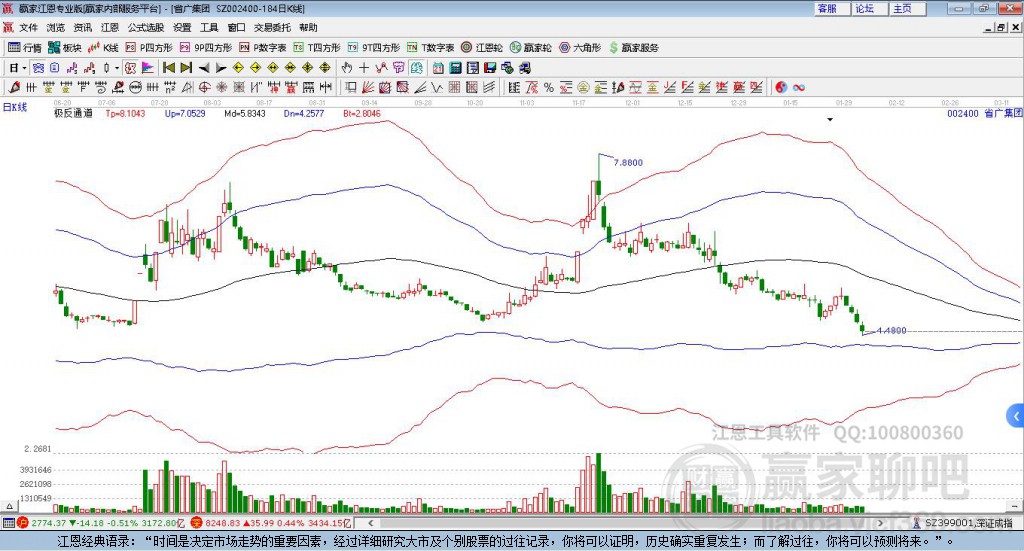This screenshot has width=1024, height=551.
Task: Click the black right arrow icon
Action: (x=221, y=68)
